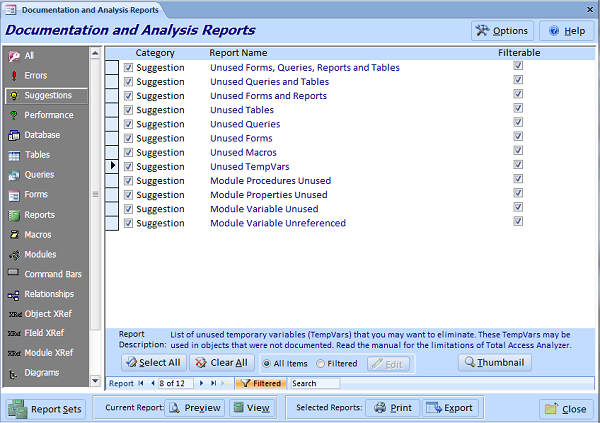Go to next report record arrow
The height and width of the screenshot is (423, 600).
(x=201, y=383)
